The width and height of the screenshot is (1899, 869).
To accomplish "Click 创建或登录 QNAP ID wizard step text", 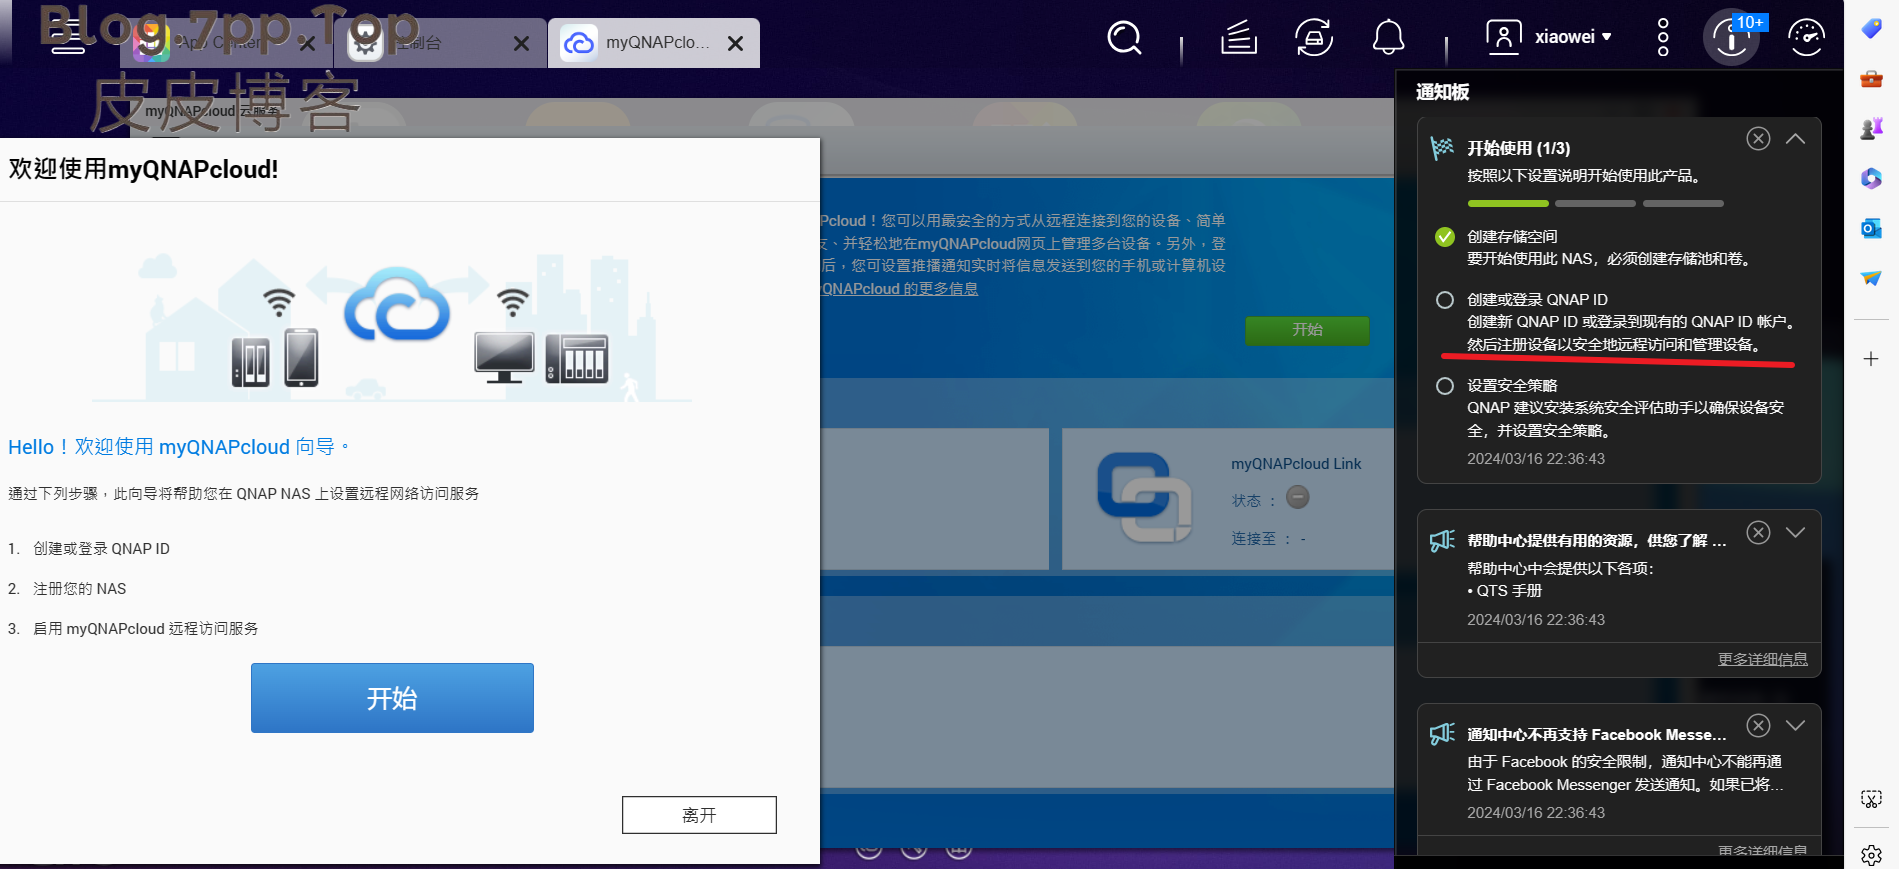I will [102, 549].
